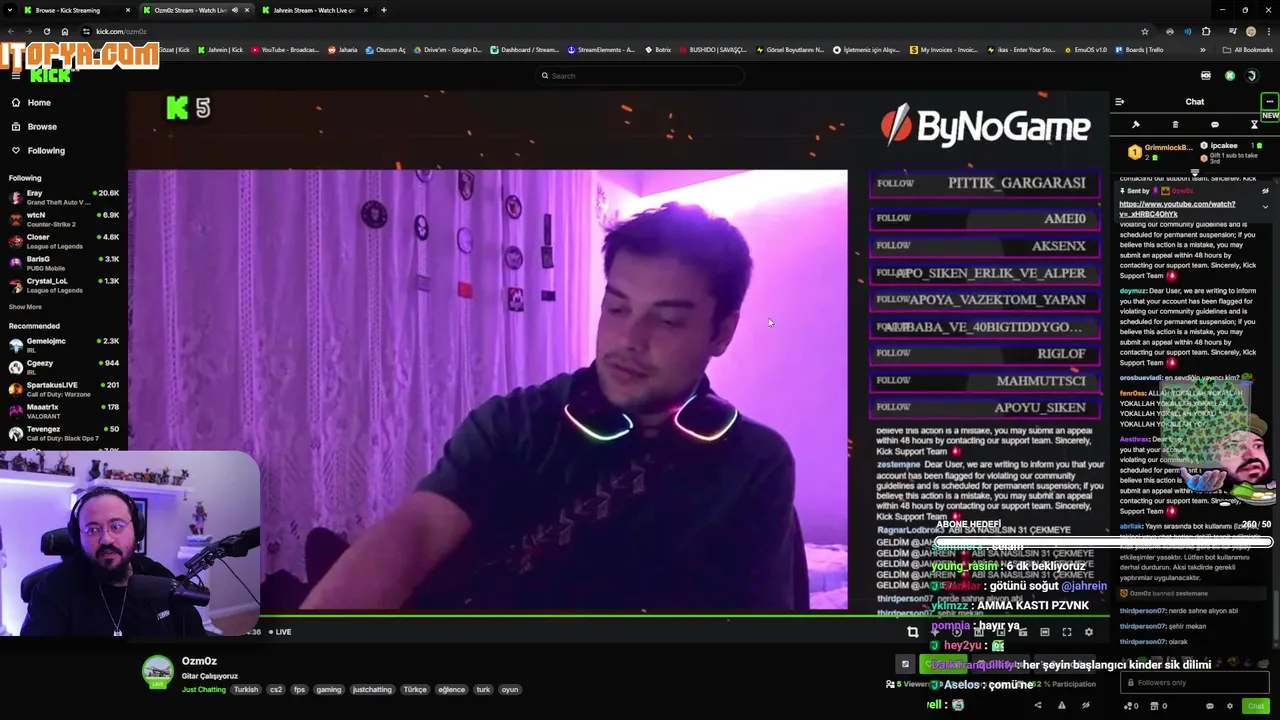The width and height of the screenshot is (1280, 720).
Task: Click the green Chat send button
Action: click(x=1256, y=706)
